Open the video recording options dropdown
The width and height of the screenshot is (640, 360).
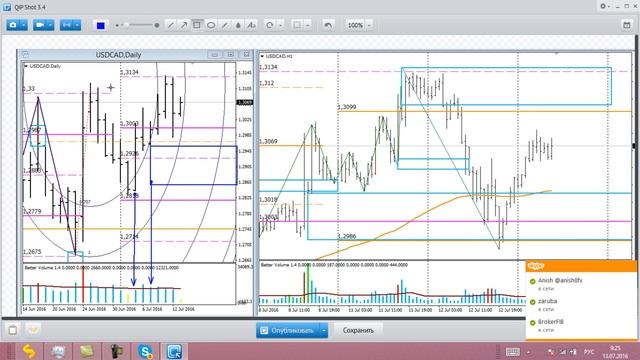coord(50,25)
